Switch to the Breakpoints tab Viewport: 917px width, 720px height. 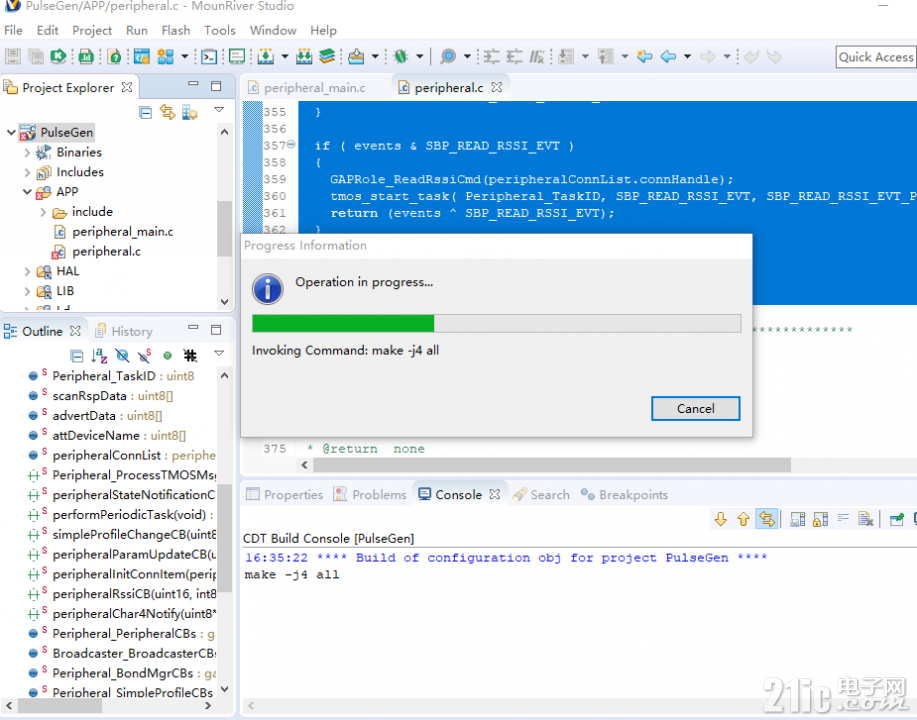click(624, 495)
